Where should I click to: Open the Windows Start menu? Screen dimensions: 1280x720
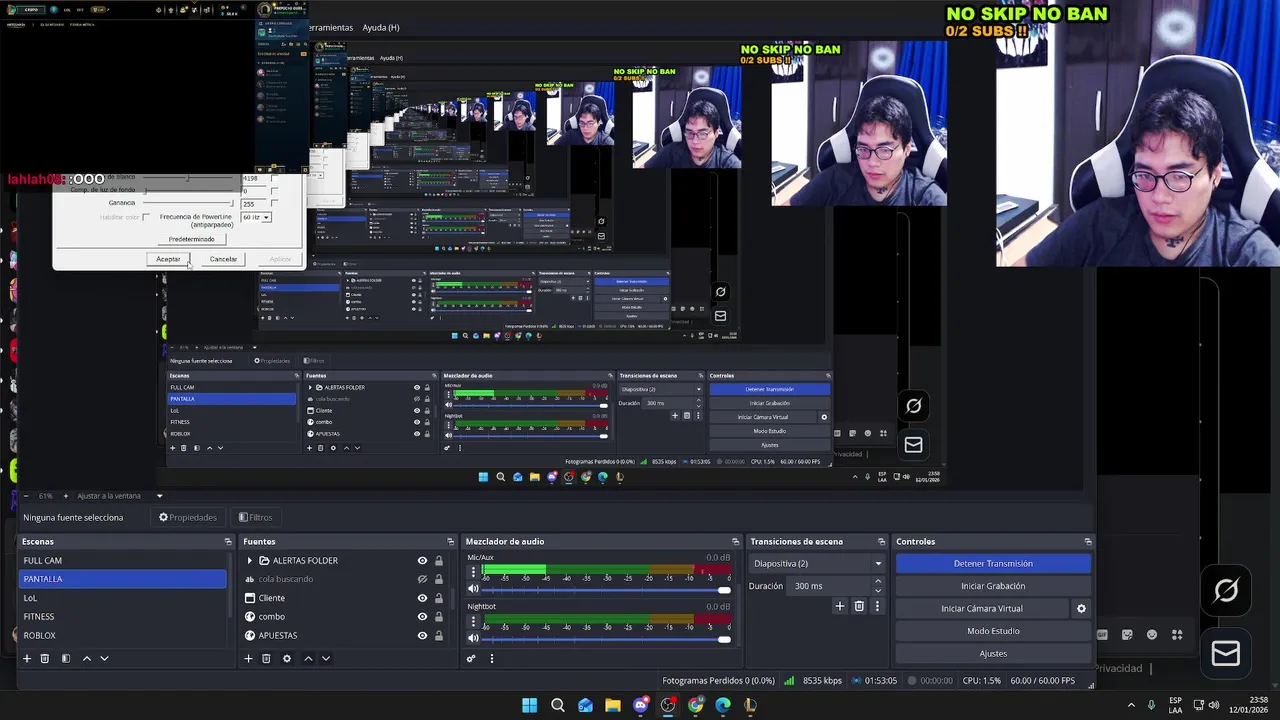click(x=529, y=705)
